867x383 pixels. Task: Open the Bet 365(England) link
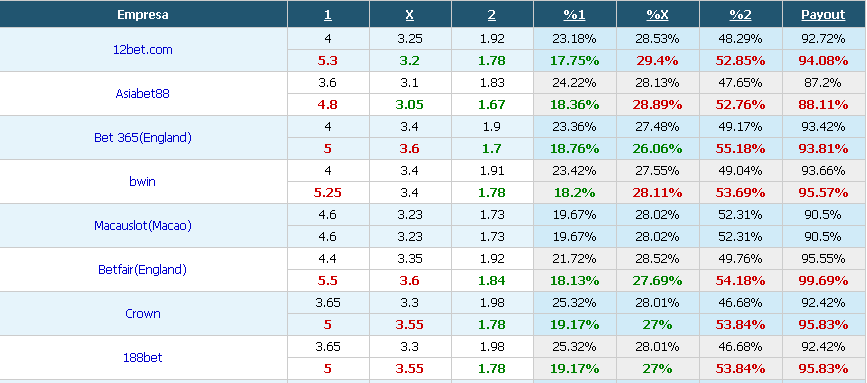pyautogui.click(x=143, y=138)
